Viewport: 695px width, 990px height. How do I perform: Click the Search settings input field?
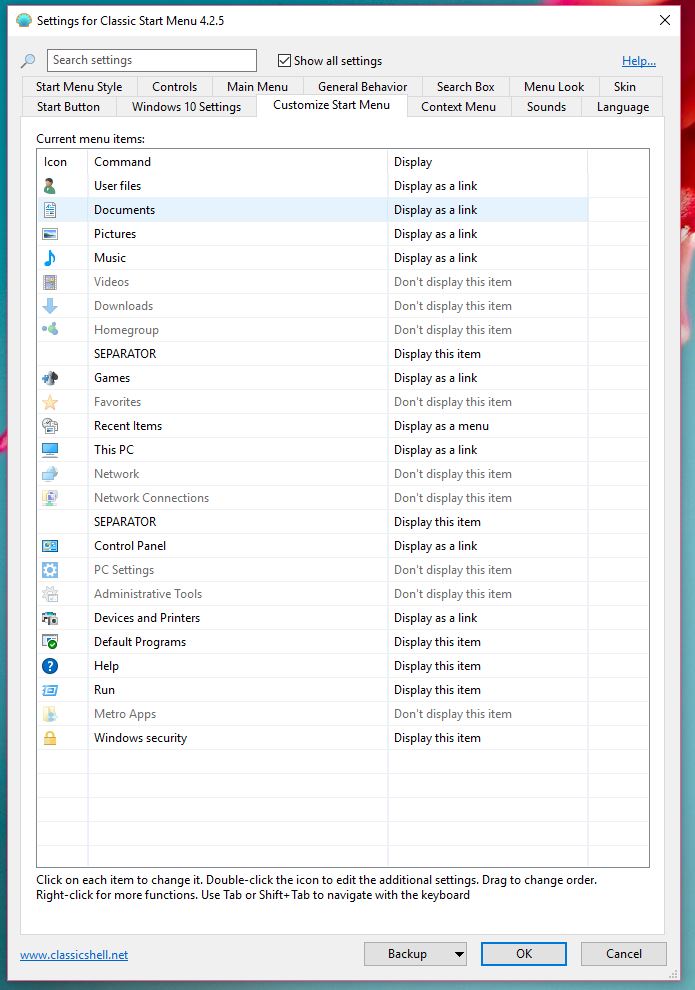click(x=152, y=61)
